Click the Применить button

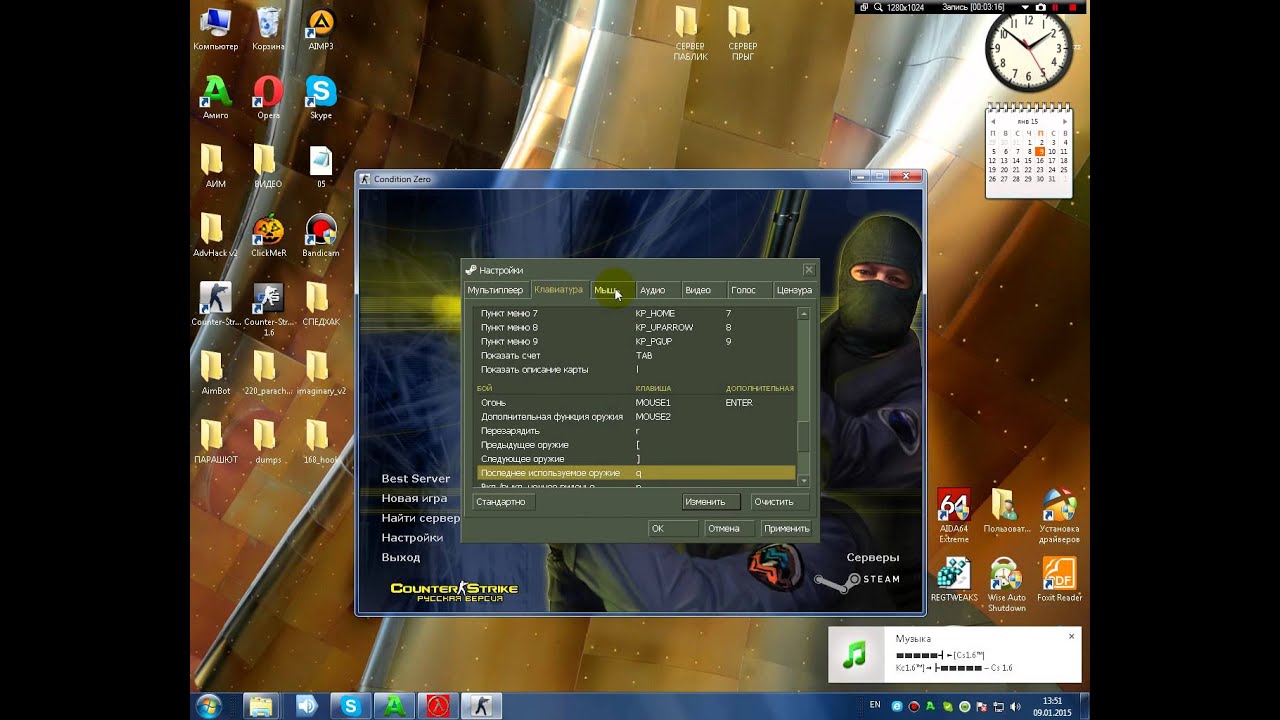(786, 528)
